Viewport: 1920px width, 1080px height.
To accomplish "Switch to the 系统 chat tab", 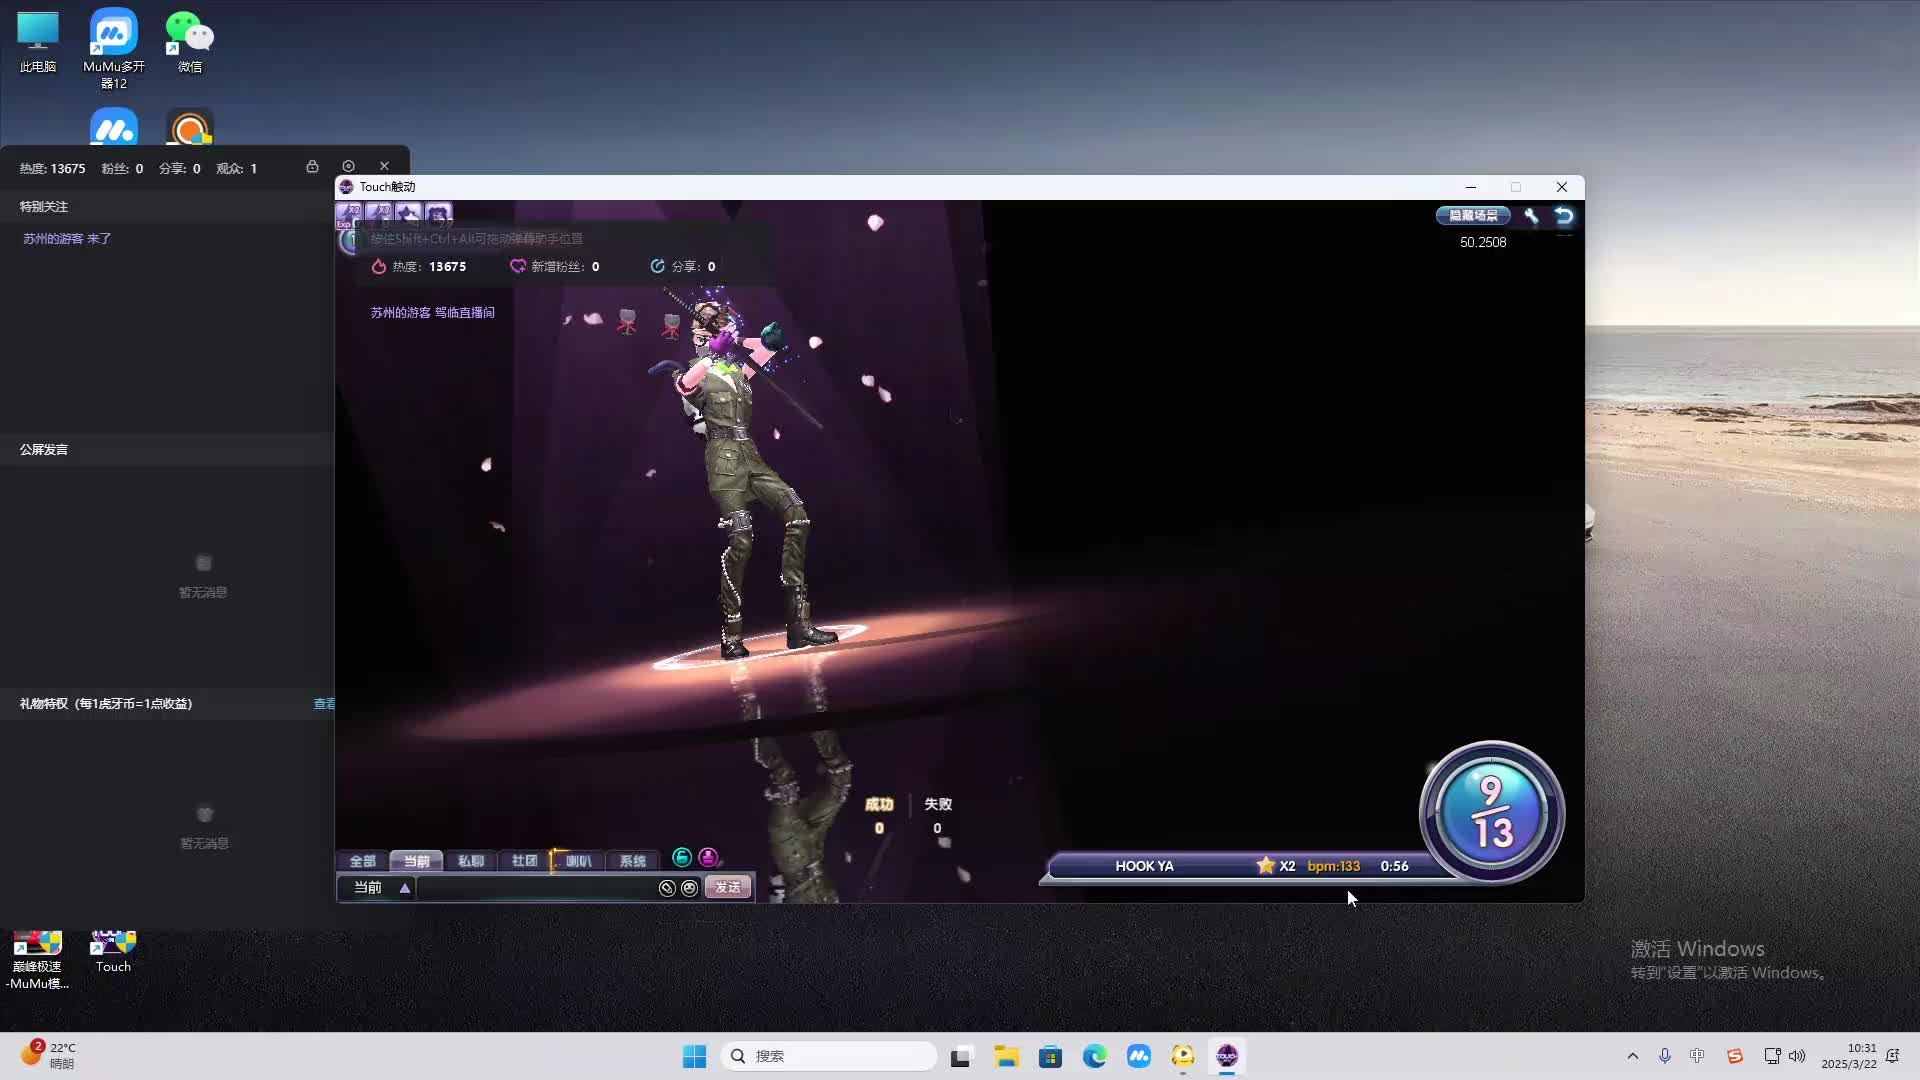I will pos(632,861).
